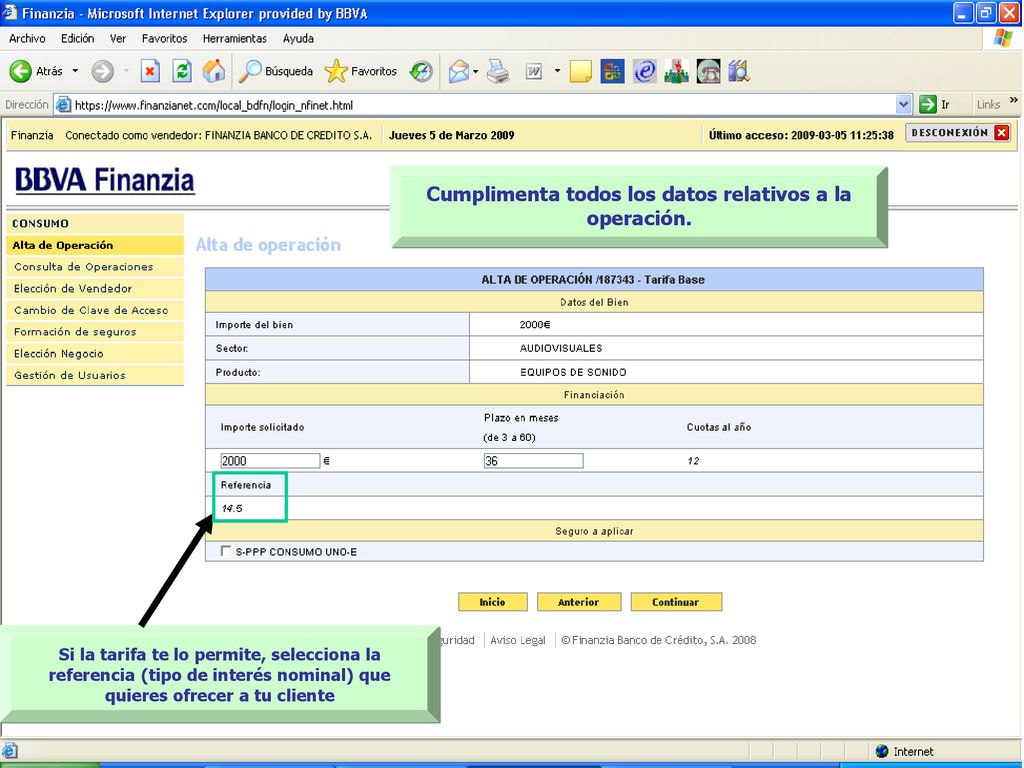
Task: Stop loading with the red X icon
Action: click(150, 71)
